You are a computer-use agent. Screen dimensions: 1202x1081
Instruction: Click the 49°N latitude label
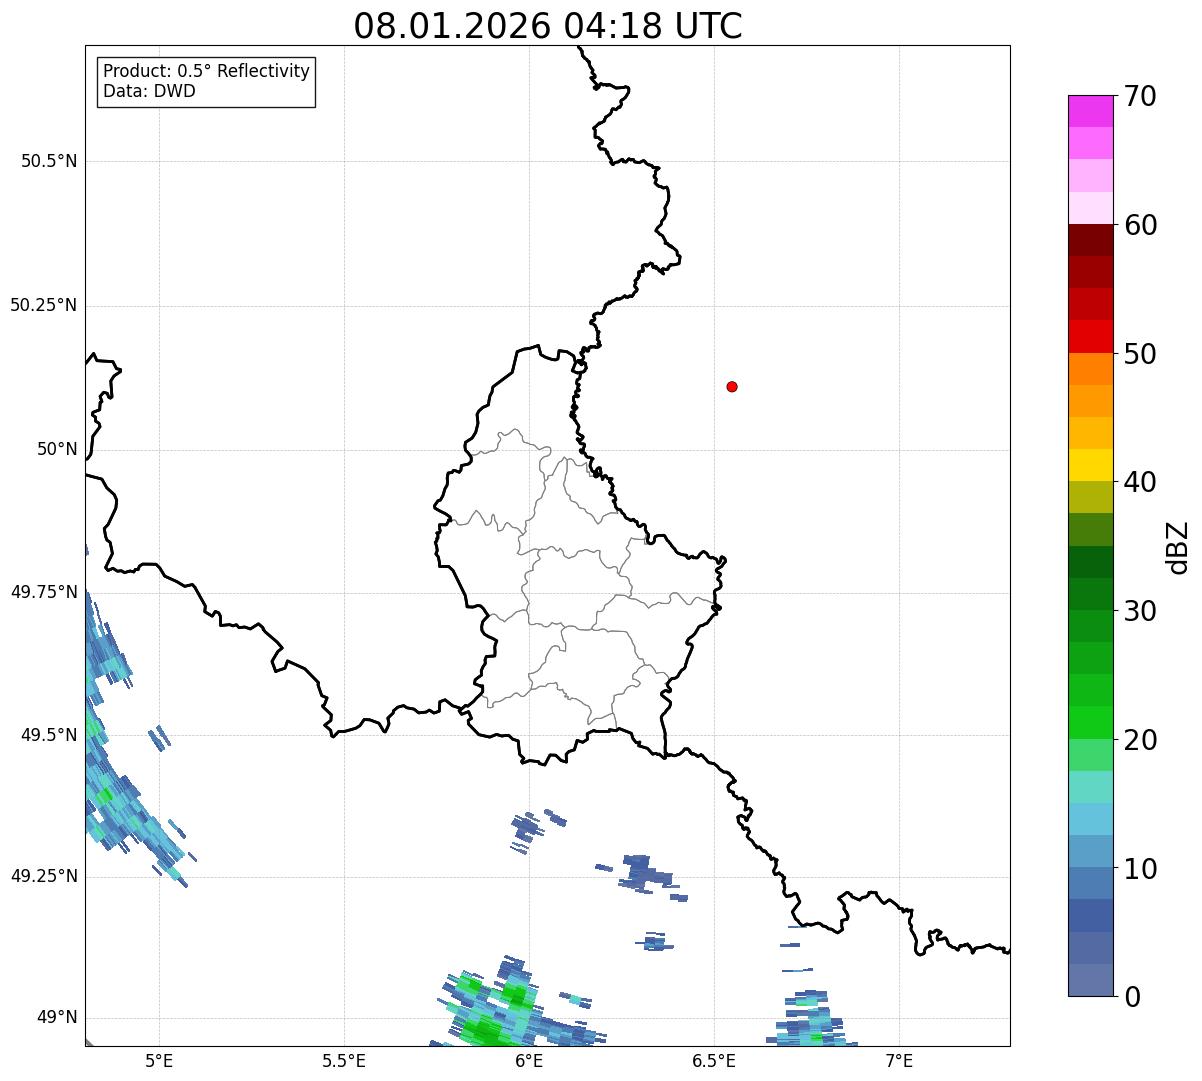click(57, 1018)
